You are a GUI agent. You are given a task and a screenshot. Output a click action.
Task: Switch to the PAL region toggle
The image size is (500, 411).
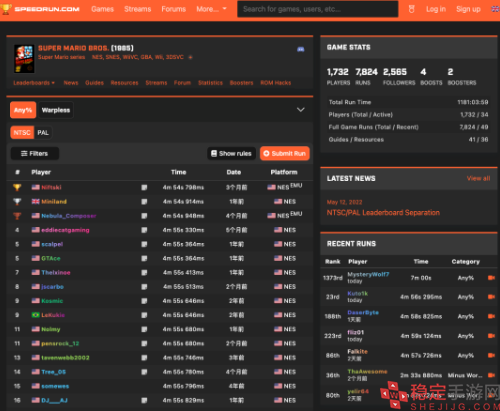point(43,133)
